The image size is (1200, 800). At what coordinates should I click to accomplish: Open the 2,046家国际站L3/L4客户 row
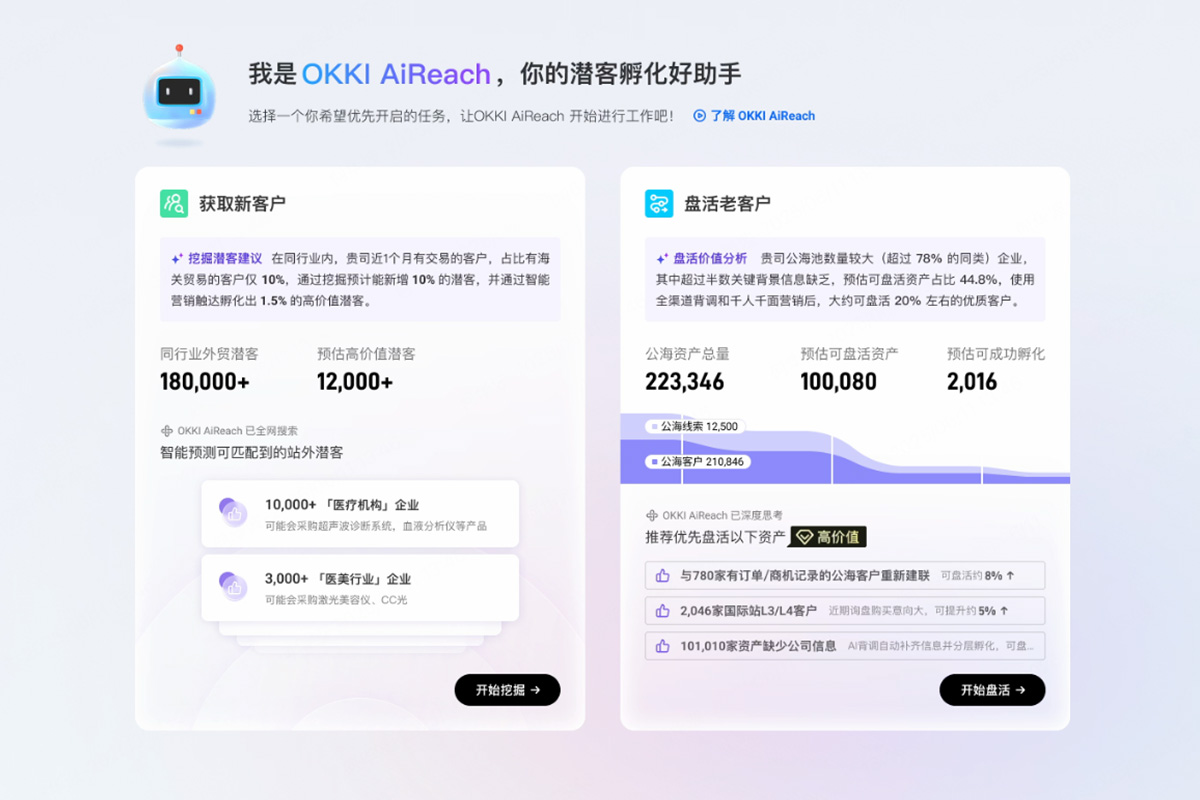pyautogui.click(x=845, y=611)
